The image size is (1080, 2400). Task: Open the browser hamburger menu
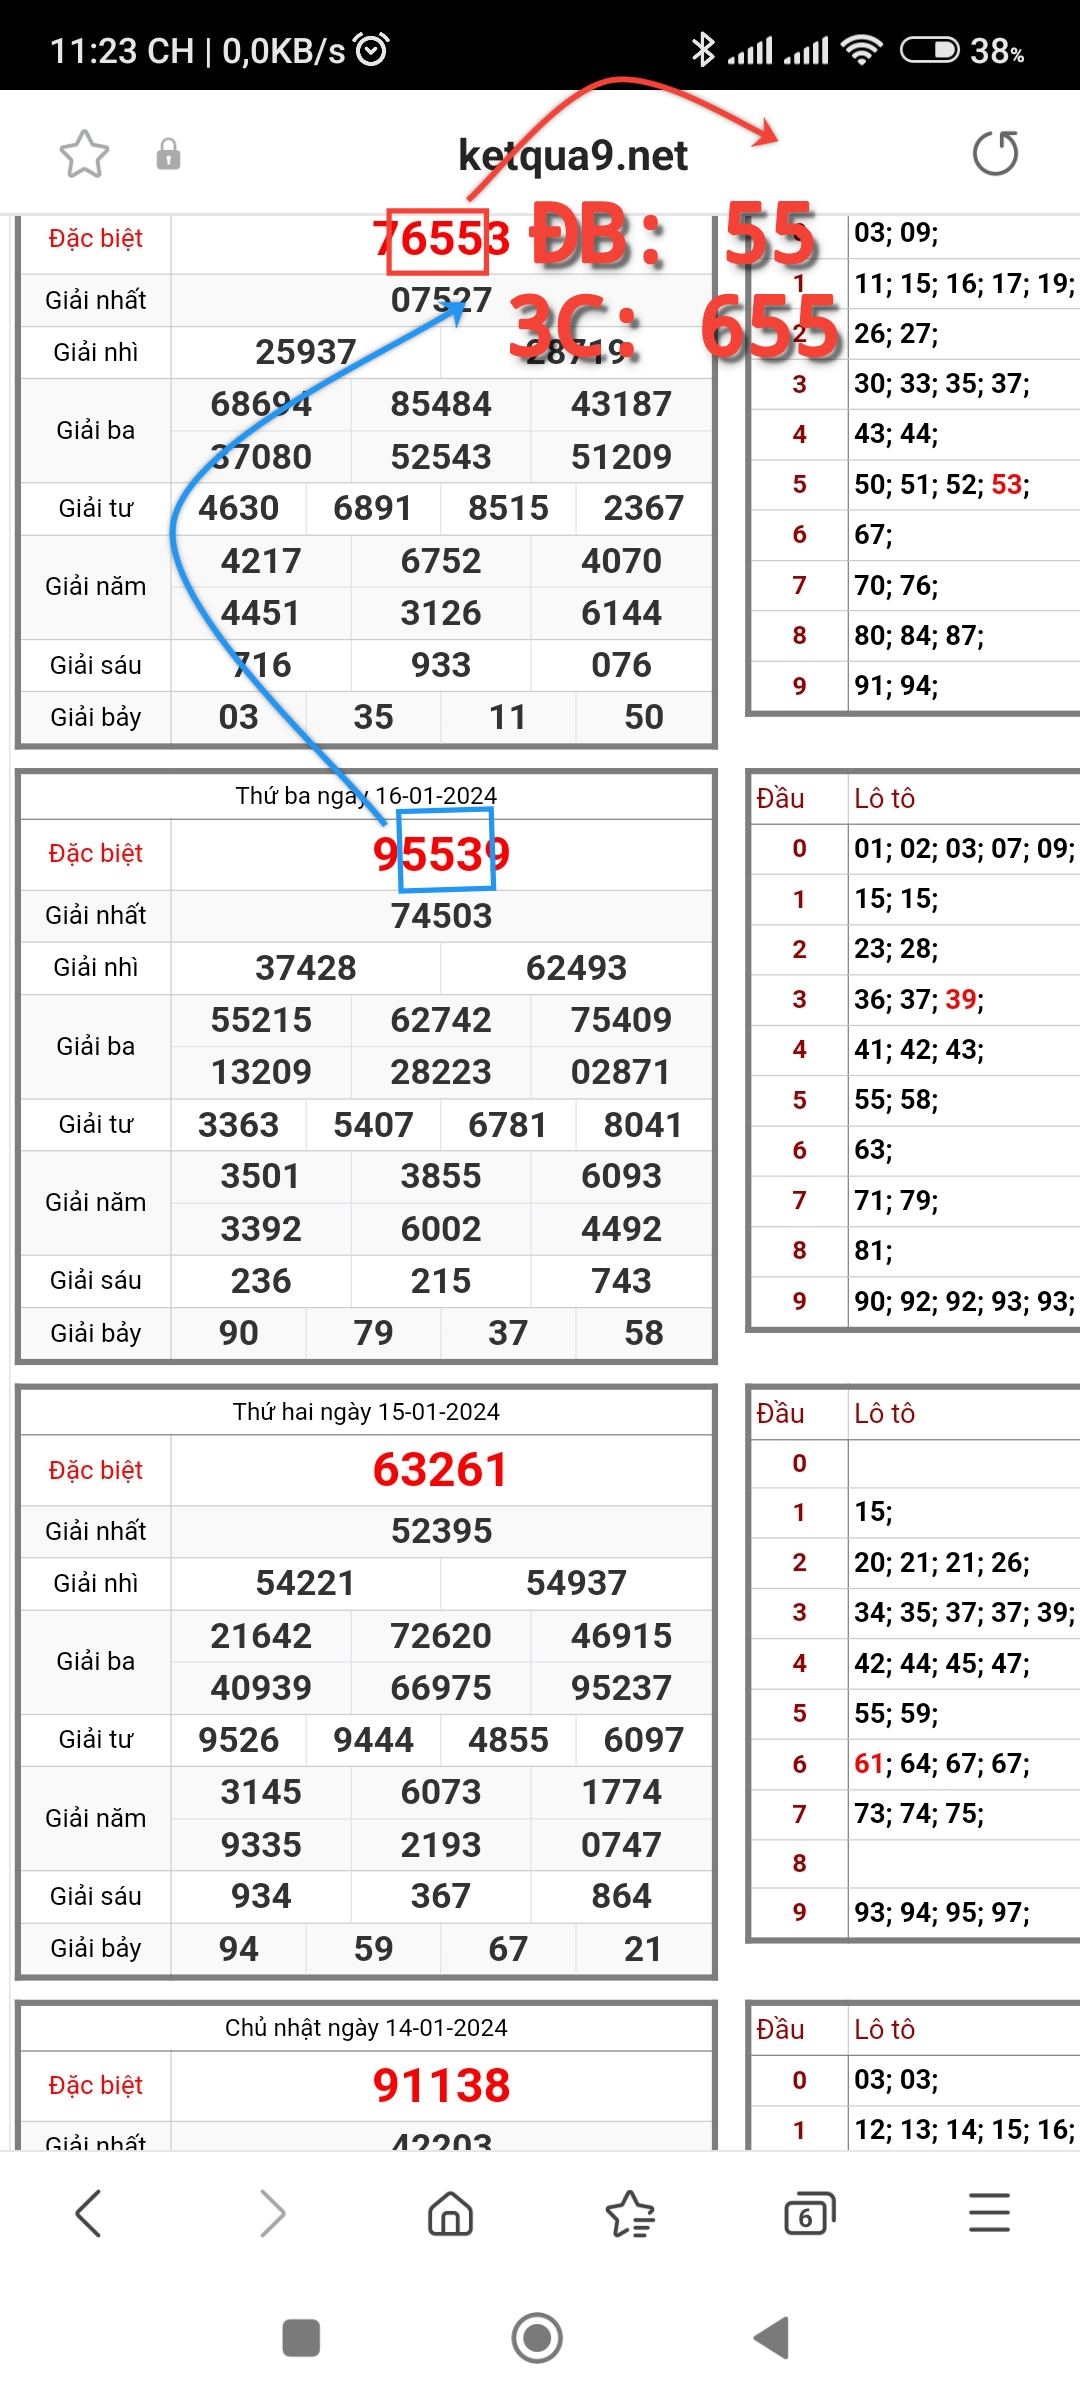989,2213
